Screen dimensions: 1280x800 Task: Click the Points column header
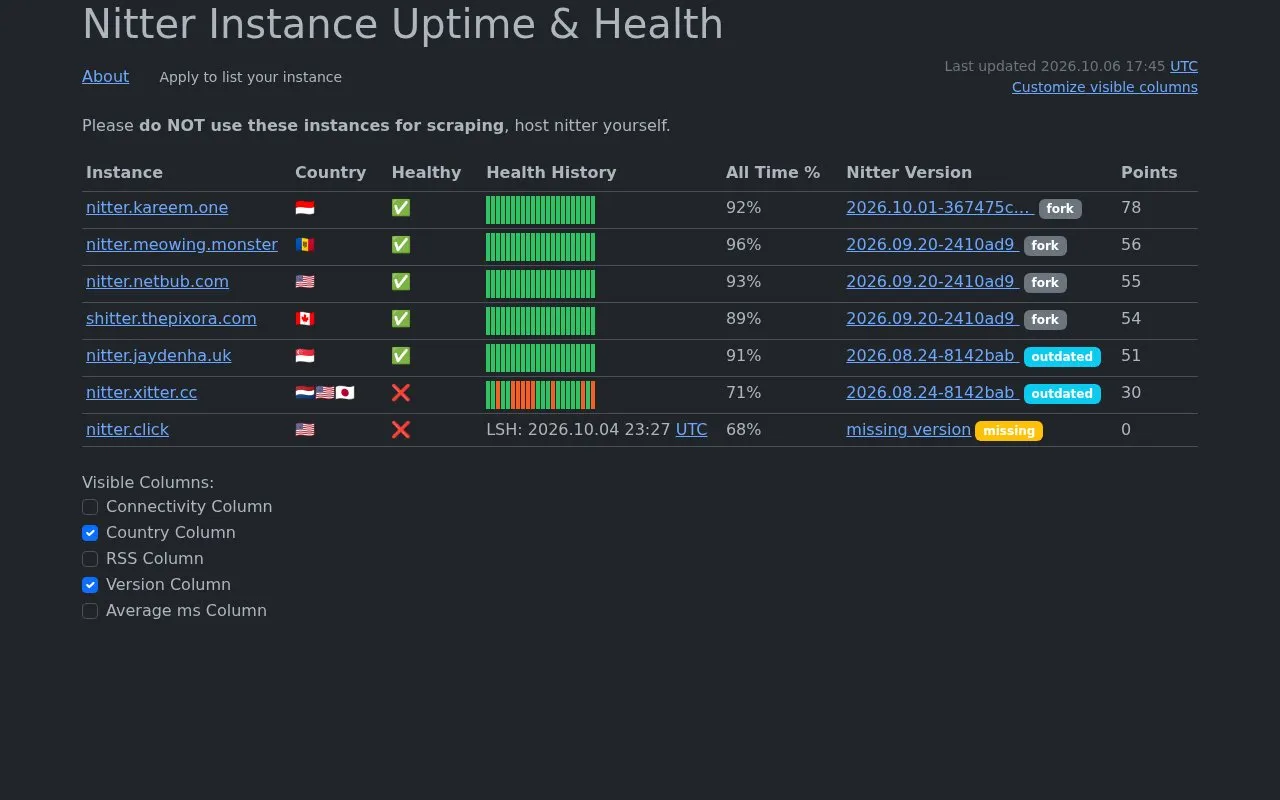1149,172
